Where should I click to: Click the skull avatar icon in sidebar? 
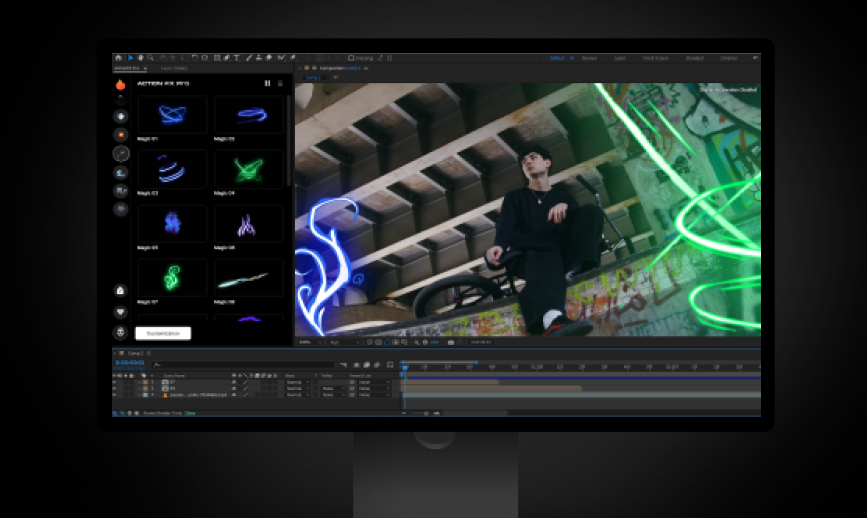(x=120, y=332)
